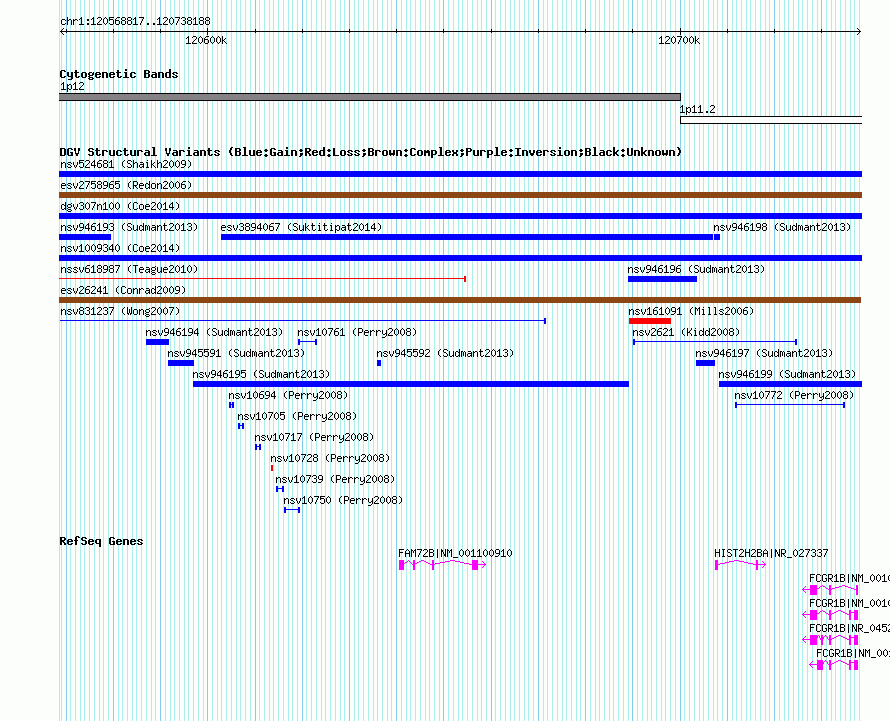Click the 1p12 cytogenetic band bar
890x721 pixels.
click(x=370, y=97)
